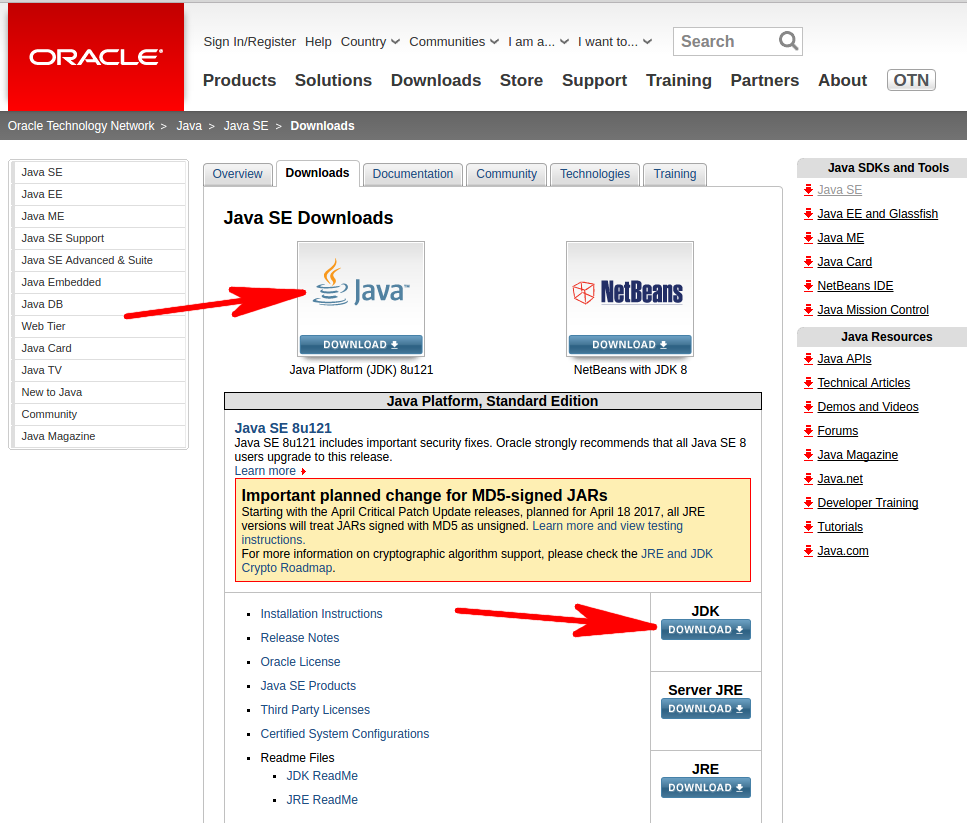This screenshot has height=823, width=967.
Task: Open the Release Notes link
Action: coord(300,638)
